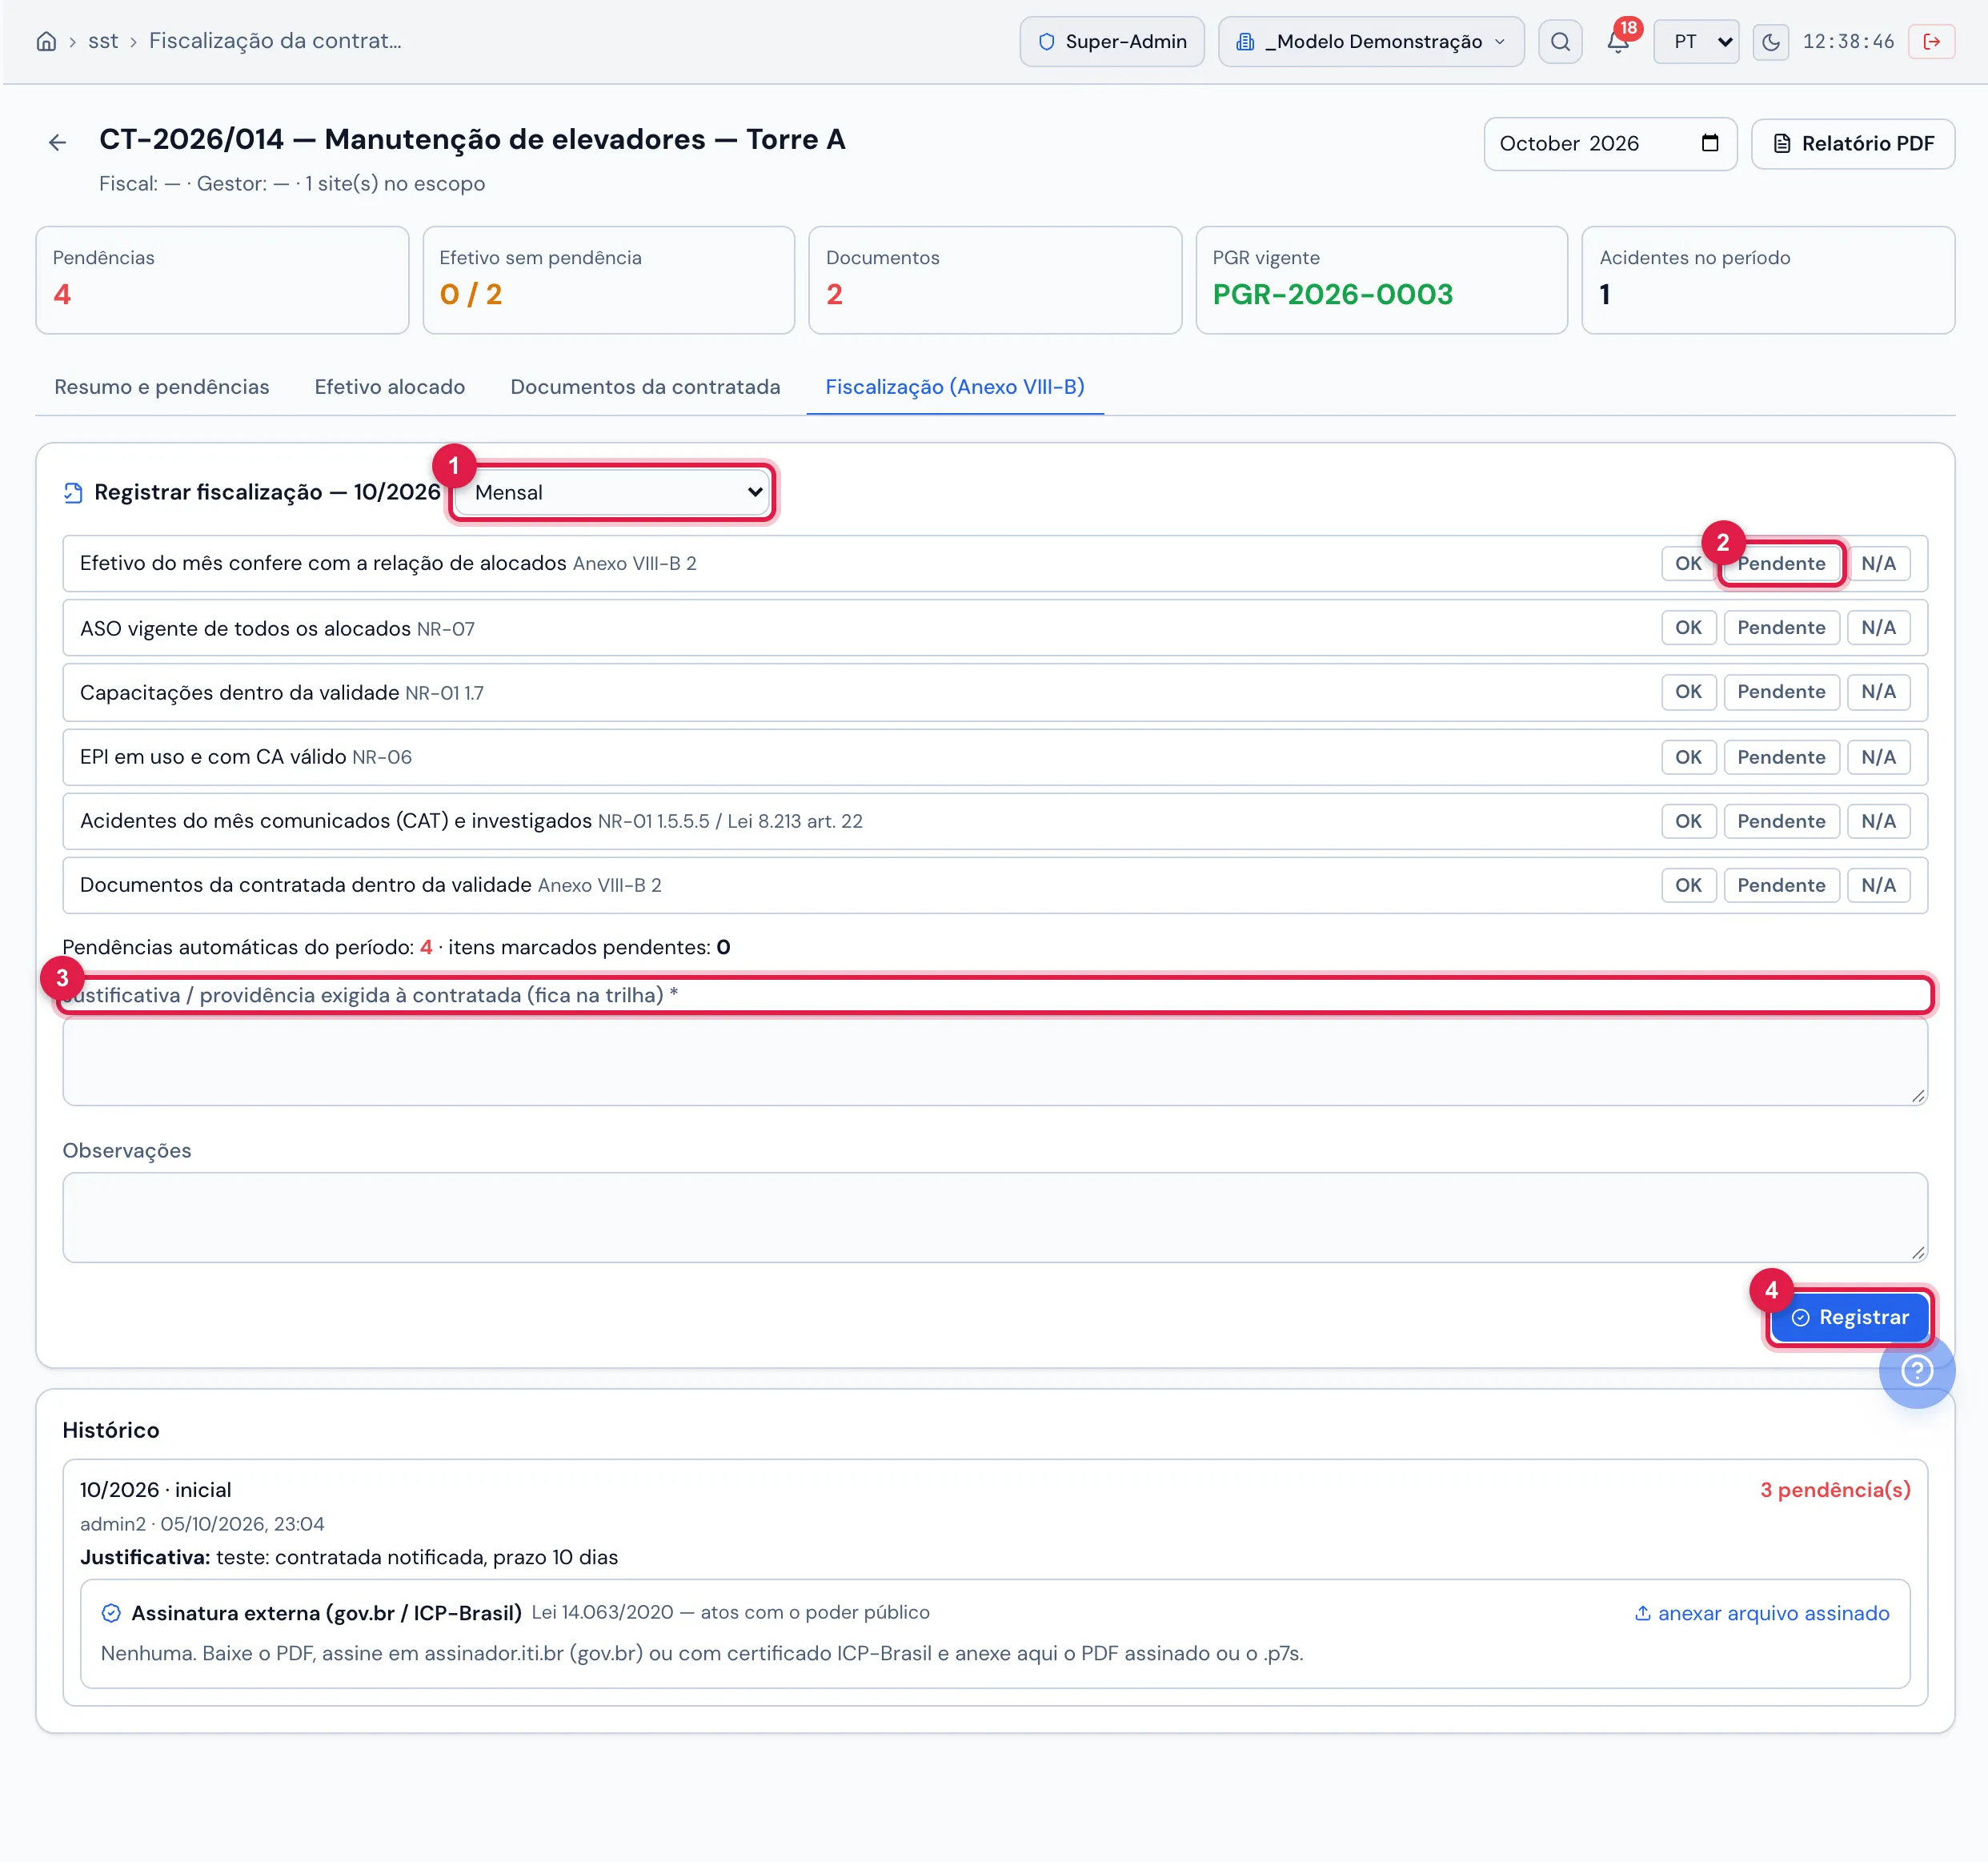Mark 'Documentos da contratada dentro da validade' as OK
Viewport: 1988px width, 1862px height.
1688,885
